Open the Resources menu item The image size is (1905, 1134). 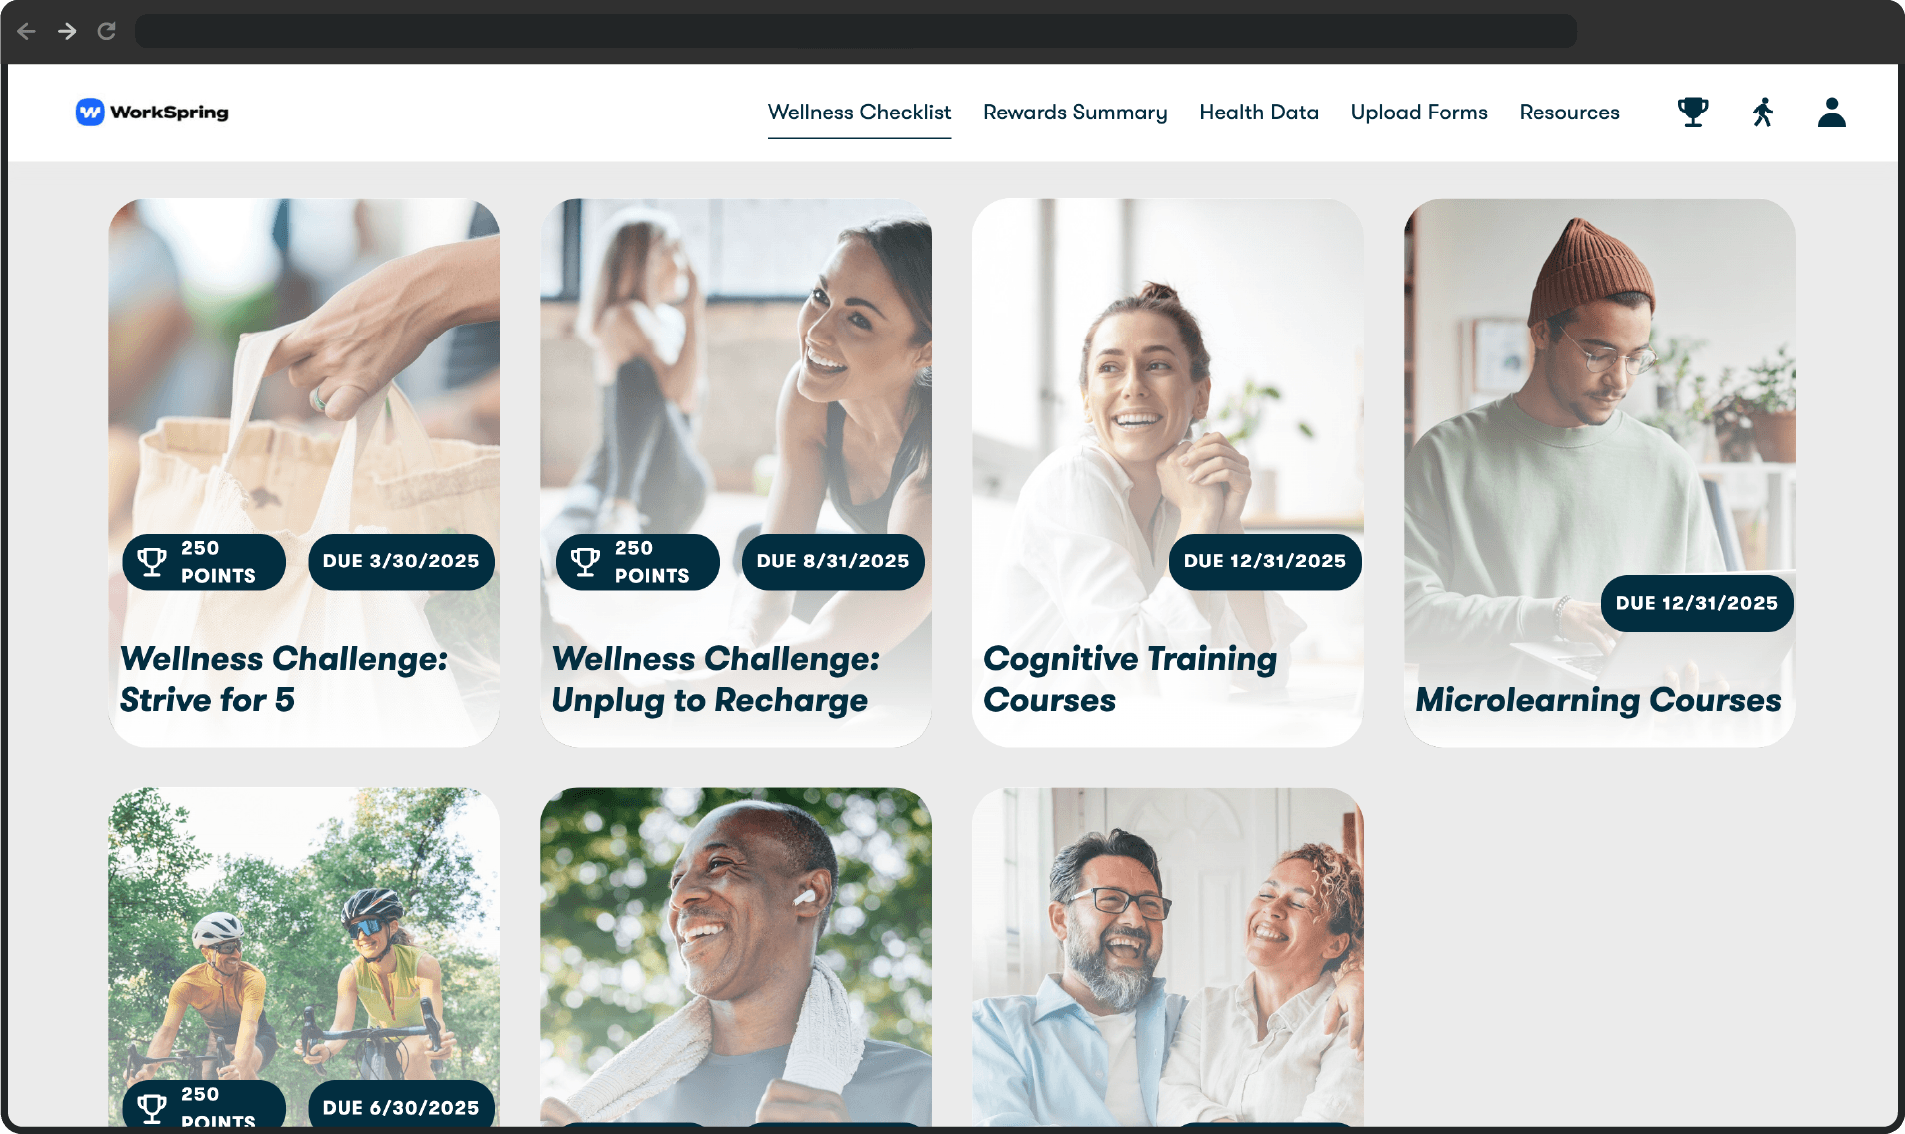1569,112
